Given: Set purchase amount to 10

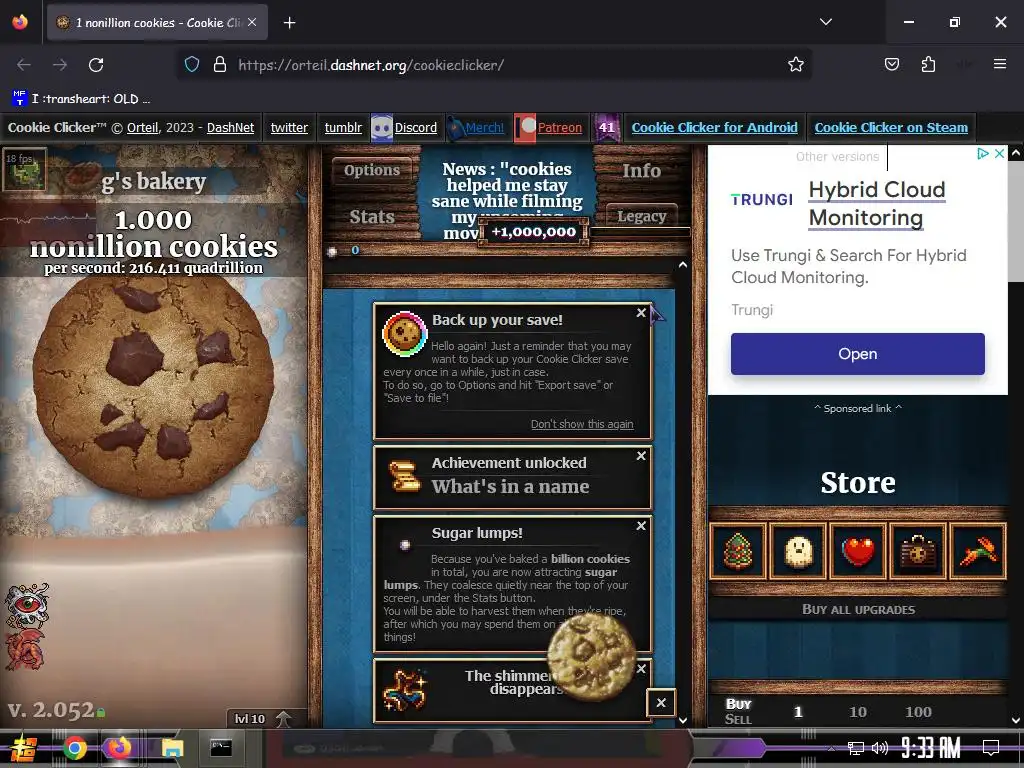Looking at the screenshot, I should click(858, 712).
